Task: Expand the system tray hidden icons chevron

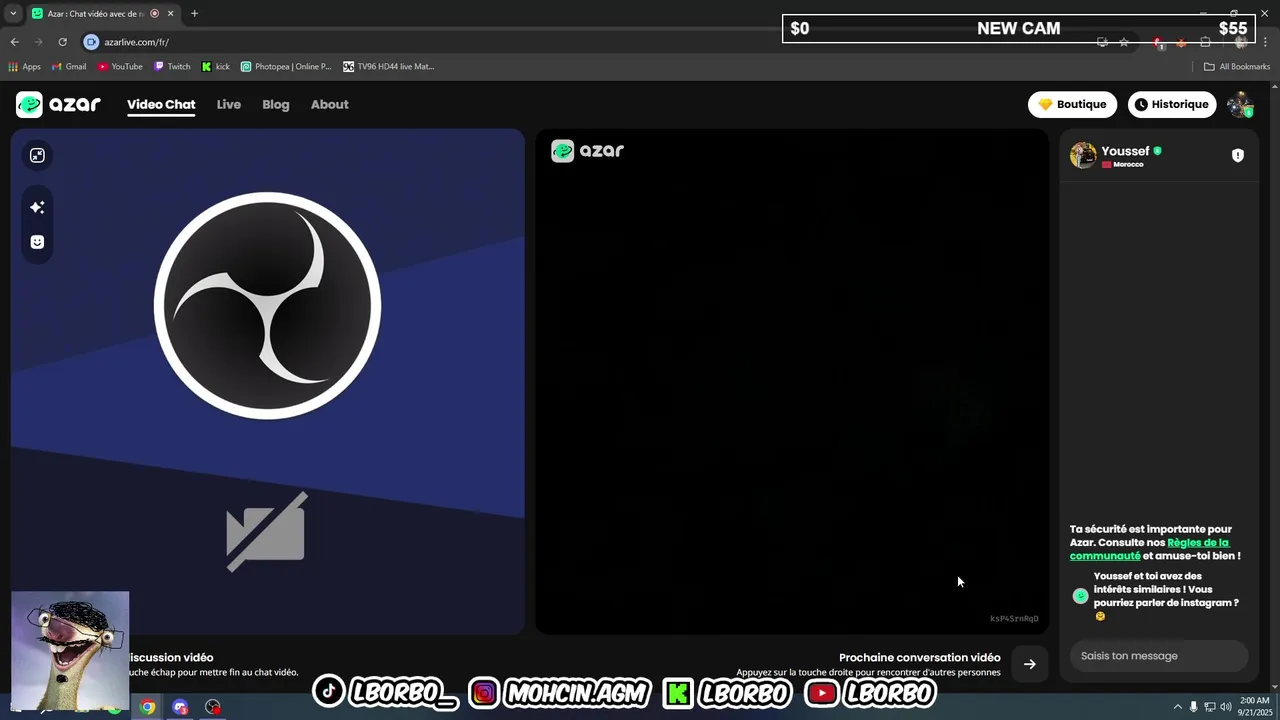Action: click(1177, 707)
